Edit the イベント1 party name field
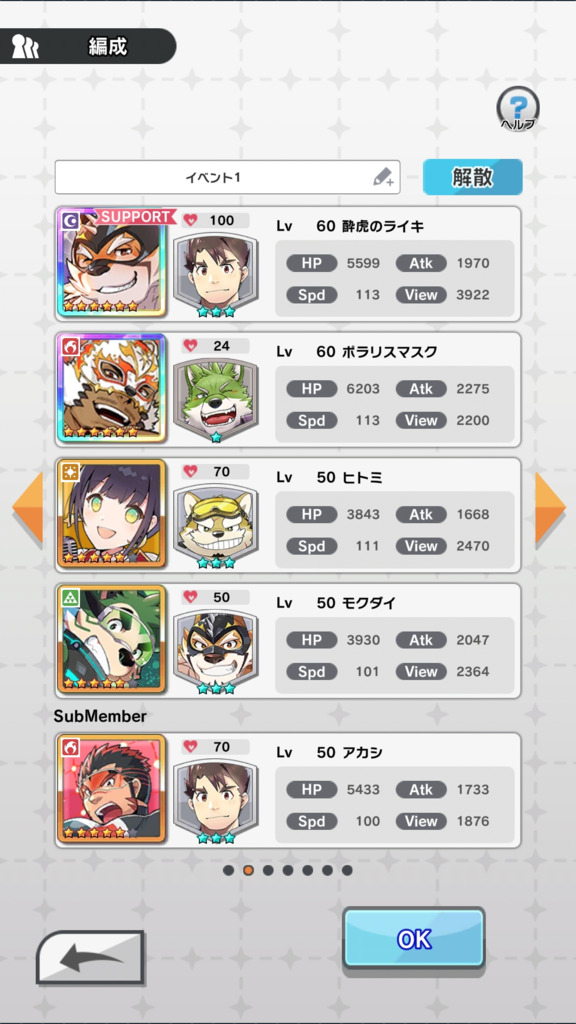576x1024 pixels. point(227,177)
